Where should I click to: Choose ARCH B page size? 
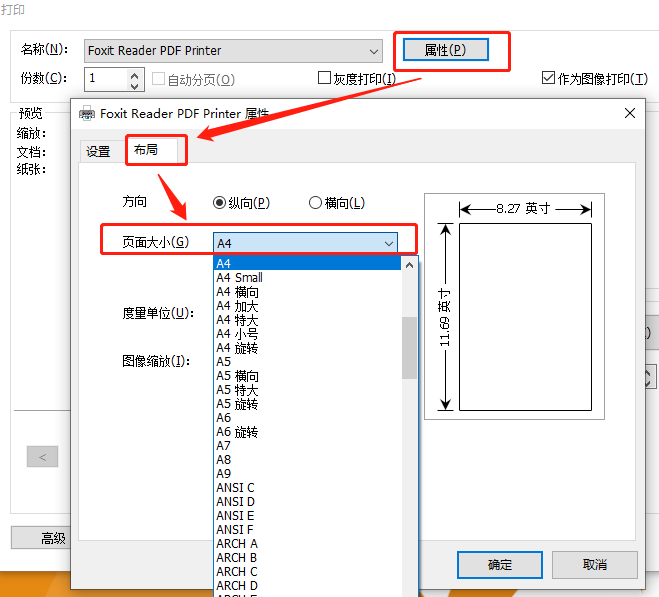click(x=308, y=557)
